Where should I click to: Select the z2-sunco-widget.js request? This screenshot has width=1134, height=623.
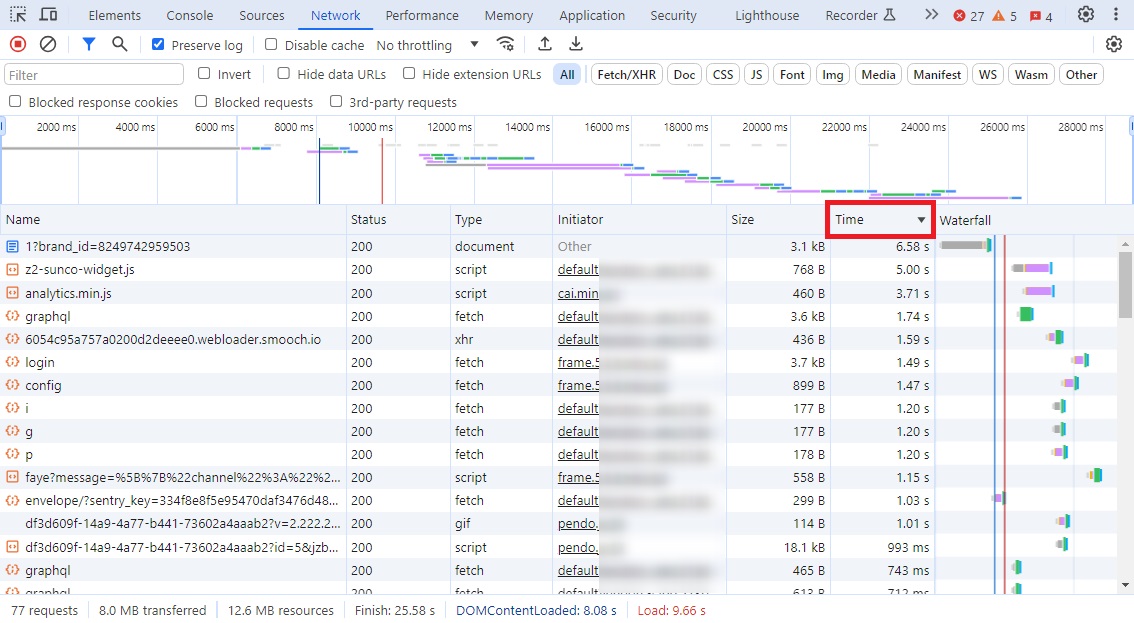[80, 270]
